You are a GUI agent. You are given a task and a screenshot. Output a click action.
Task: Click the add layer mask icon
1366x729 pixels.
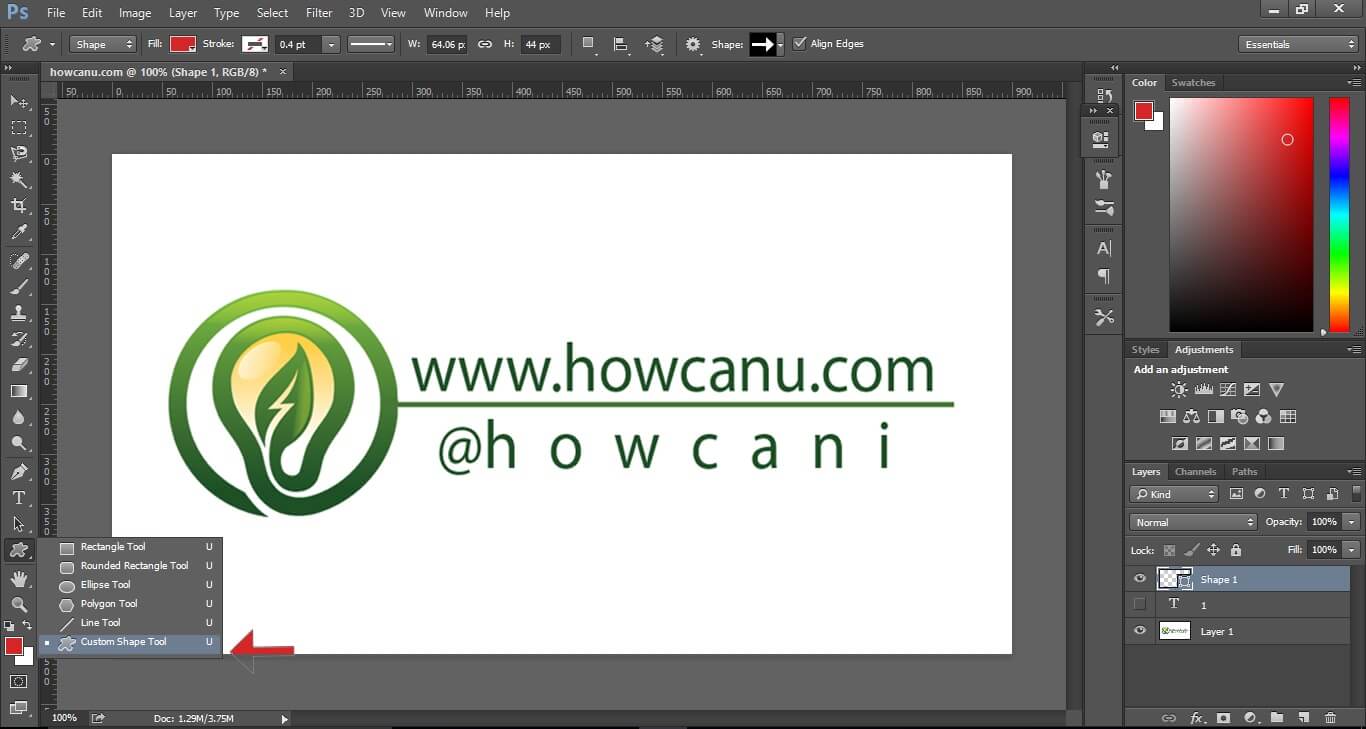tap(1223, 718)
